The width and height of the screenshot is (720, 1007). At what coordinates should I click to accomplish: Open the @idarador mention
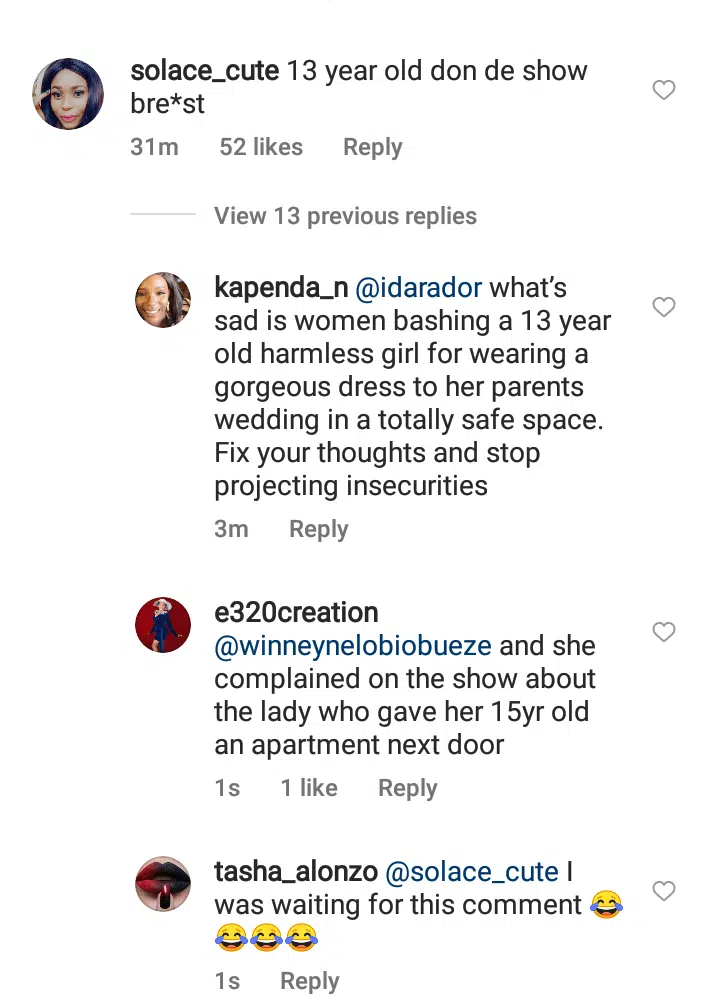pyautogui.click(x=418, y=288)
